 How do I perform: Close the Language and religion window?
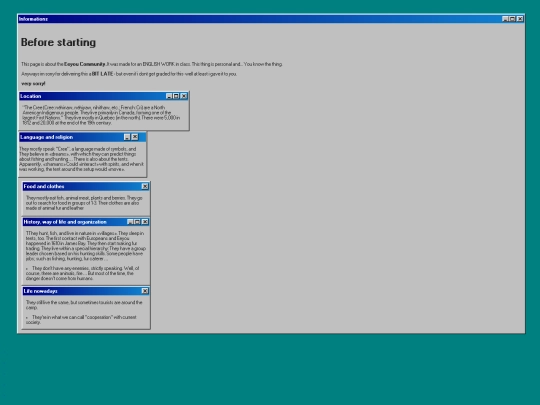point(135,137)
